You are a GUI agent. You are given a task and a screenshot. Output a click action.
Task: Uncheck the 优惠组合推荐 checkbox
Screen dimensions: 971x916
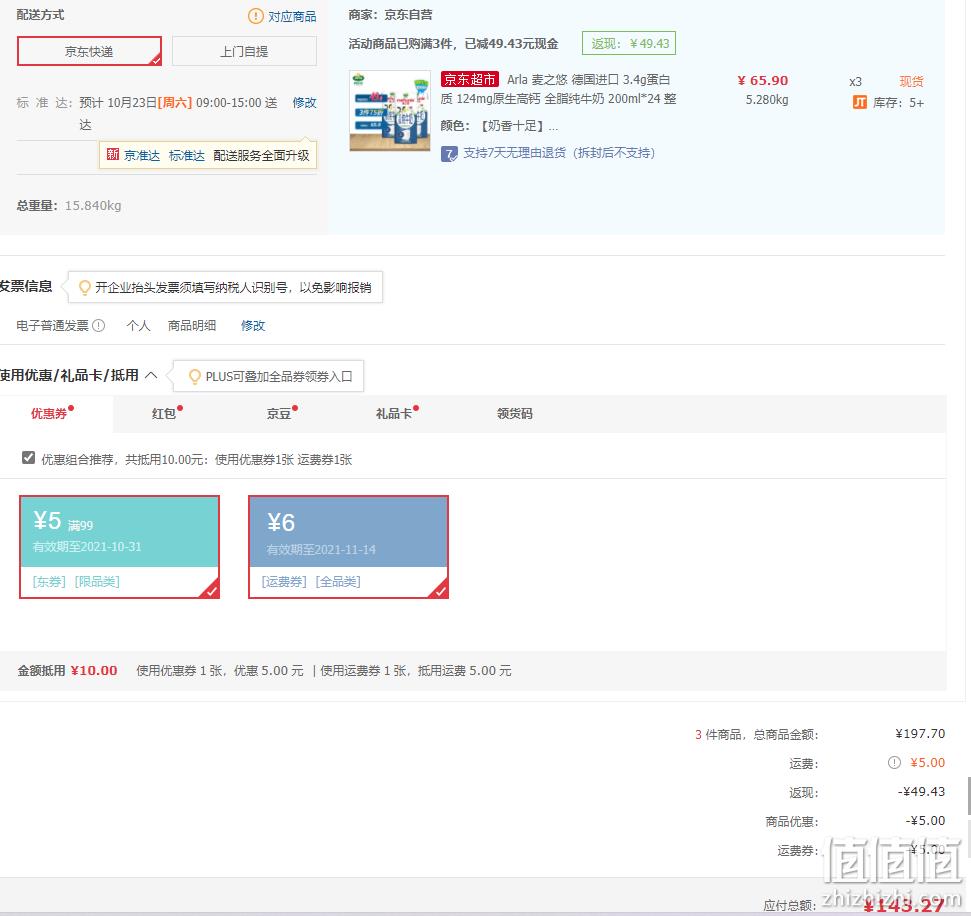[x=28, y=458]
